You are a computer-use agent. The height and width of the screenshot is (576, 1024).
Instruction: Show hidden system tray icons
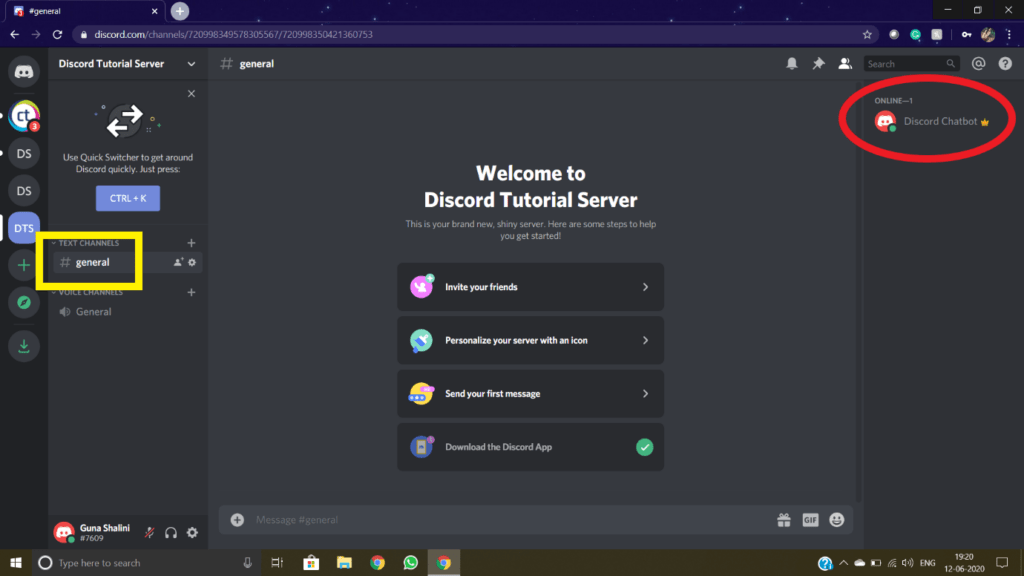point(844,563)
